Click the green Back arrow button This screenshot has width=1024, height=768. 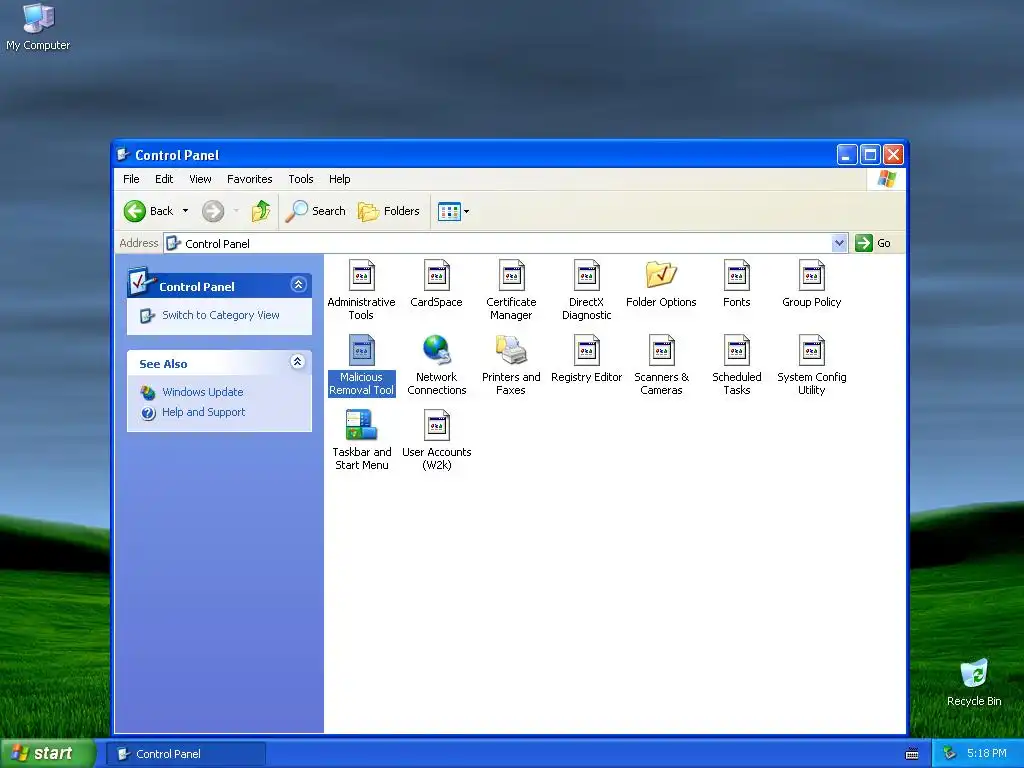(x=135, y=211)
